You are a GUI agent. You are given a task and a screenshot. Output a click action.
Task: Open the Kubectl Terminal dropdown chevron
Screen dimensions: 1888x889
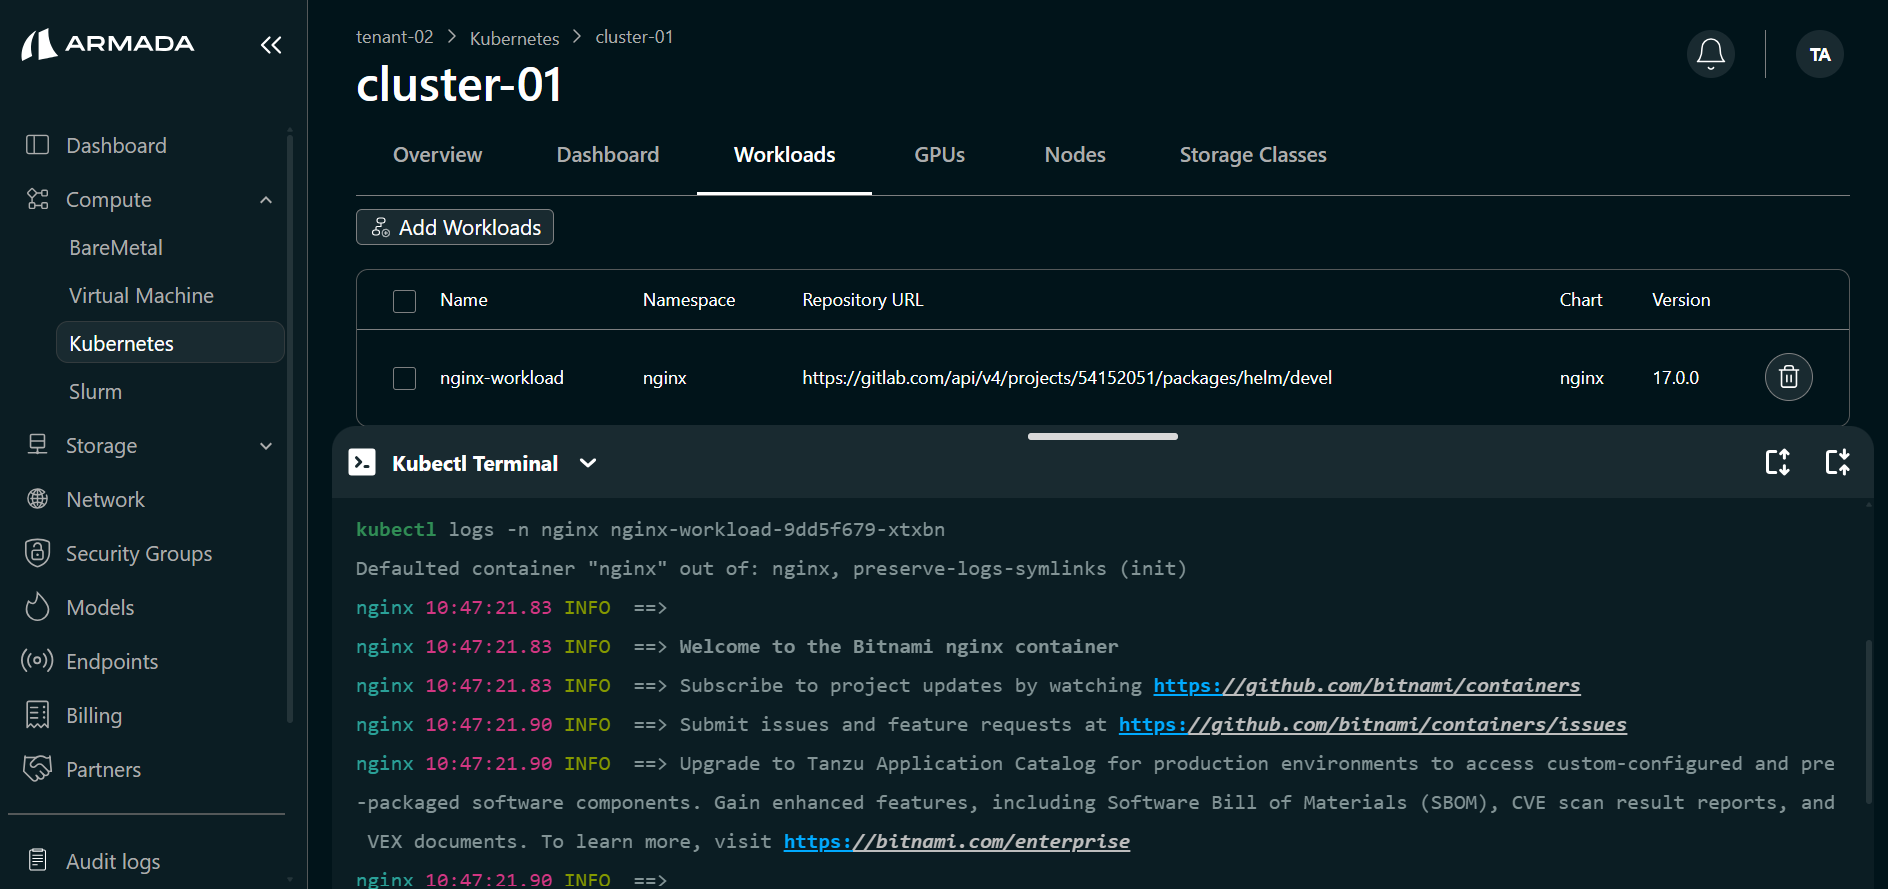[588, 463]
